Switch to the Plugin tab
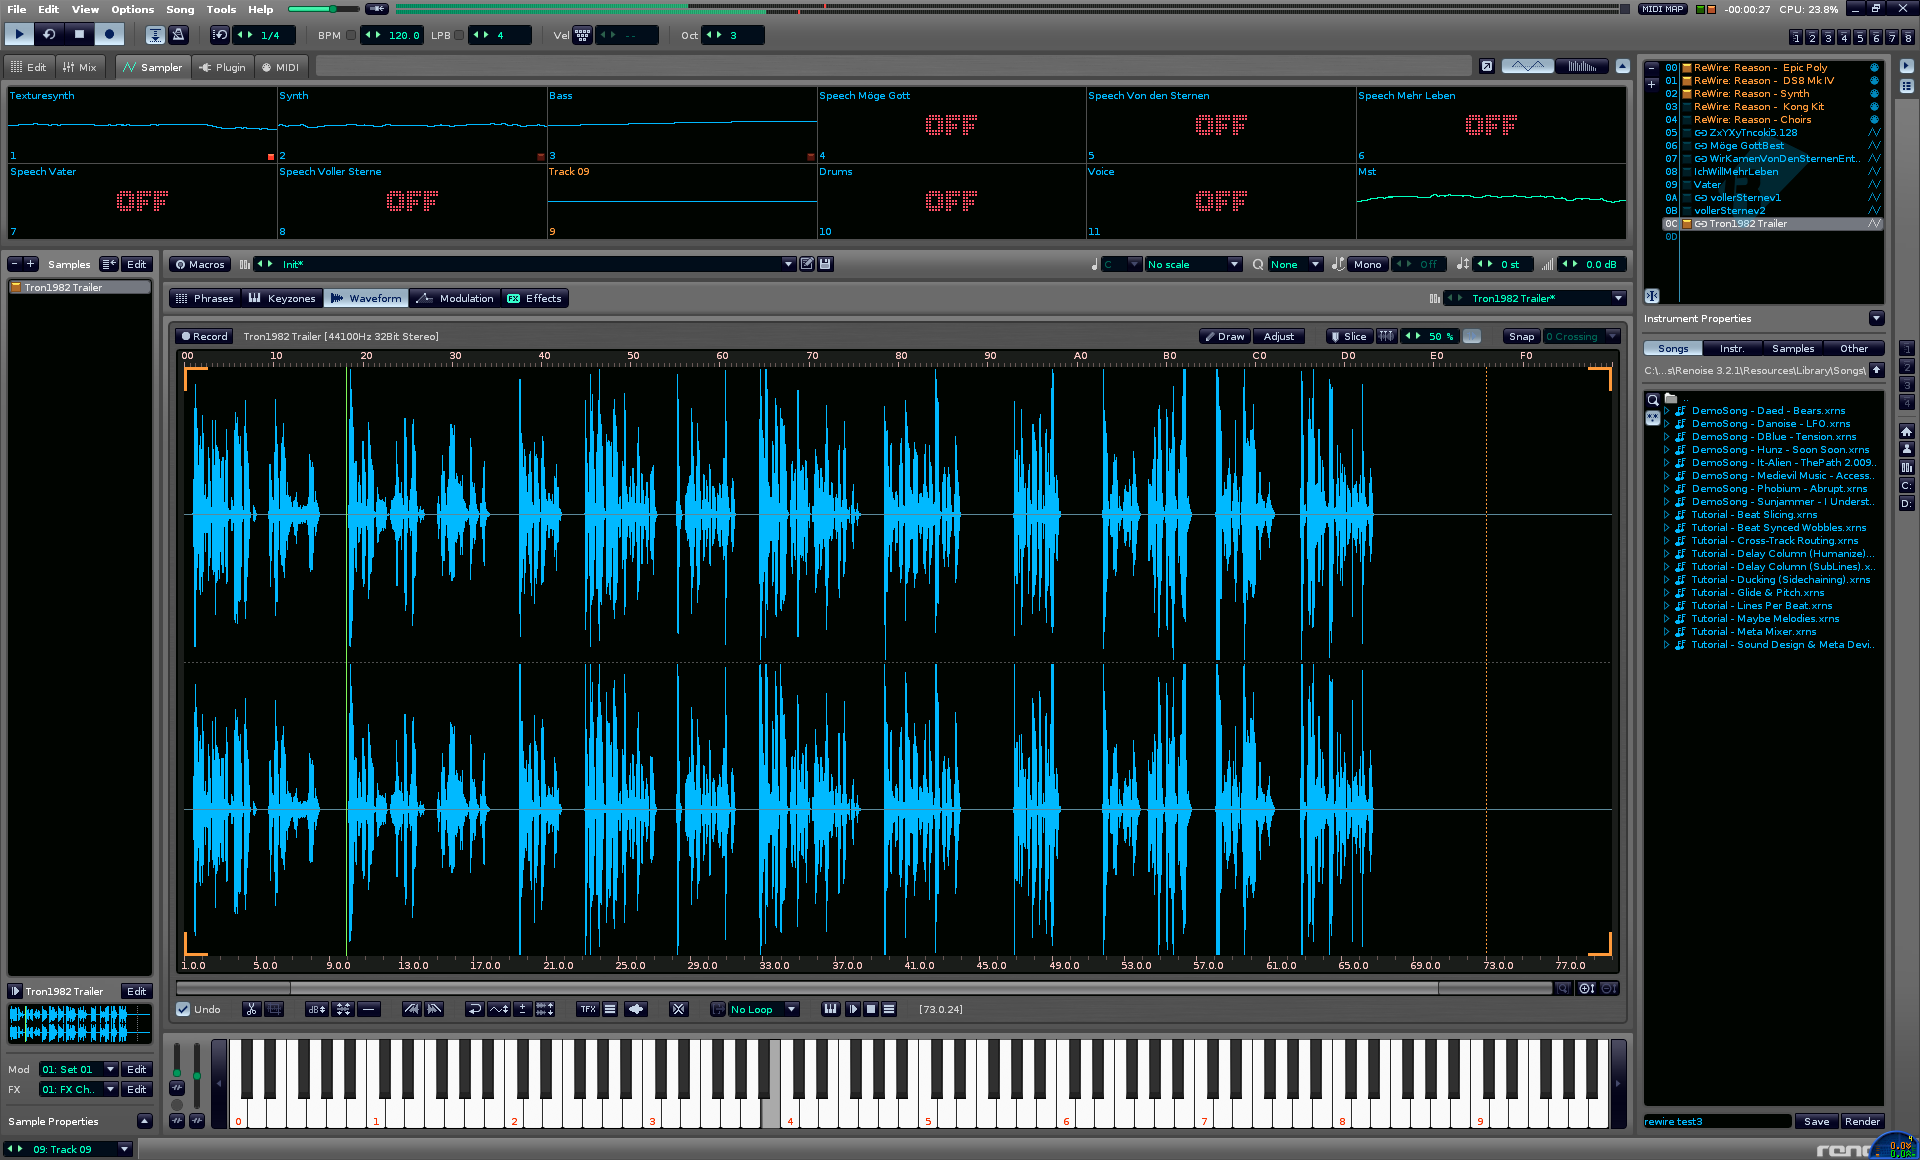The width and height of the screenshot is (1920, 1160). [222, 67]
